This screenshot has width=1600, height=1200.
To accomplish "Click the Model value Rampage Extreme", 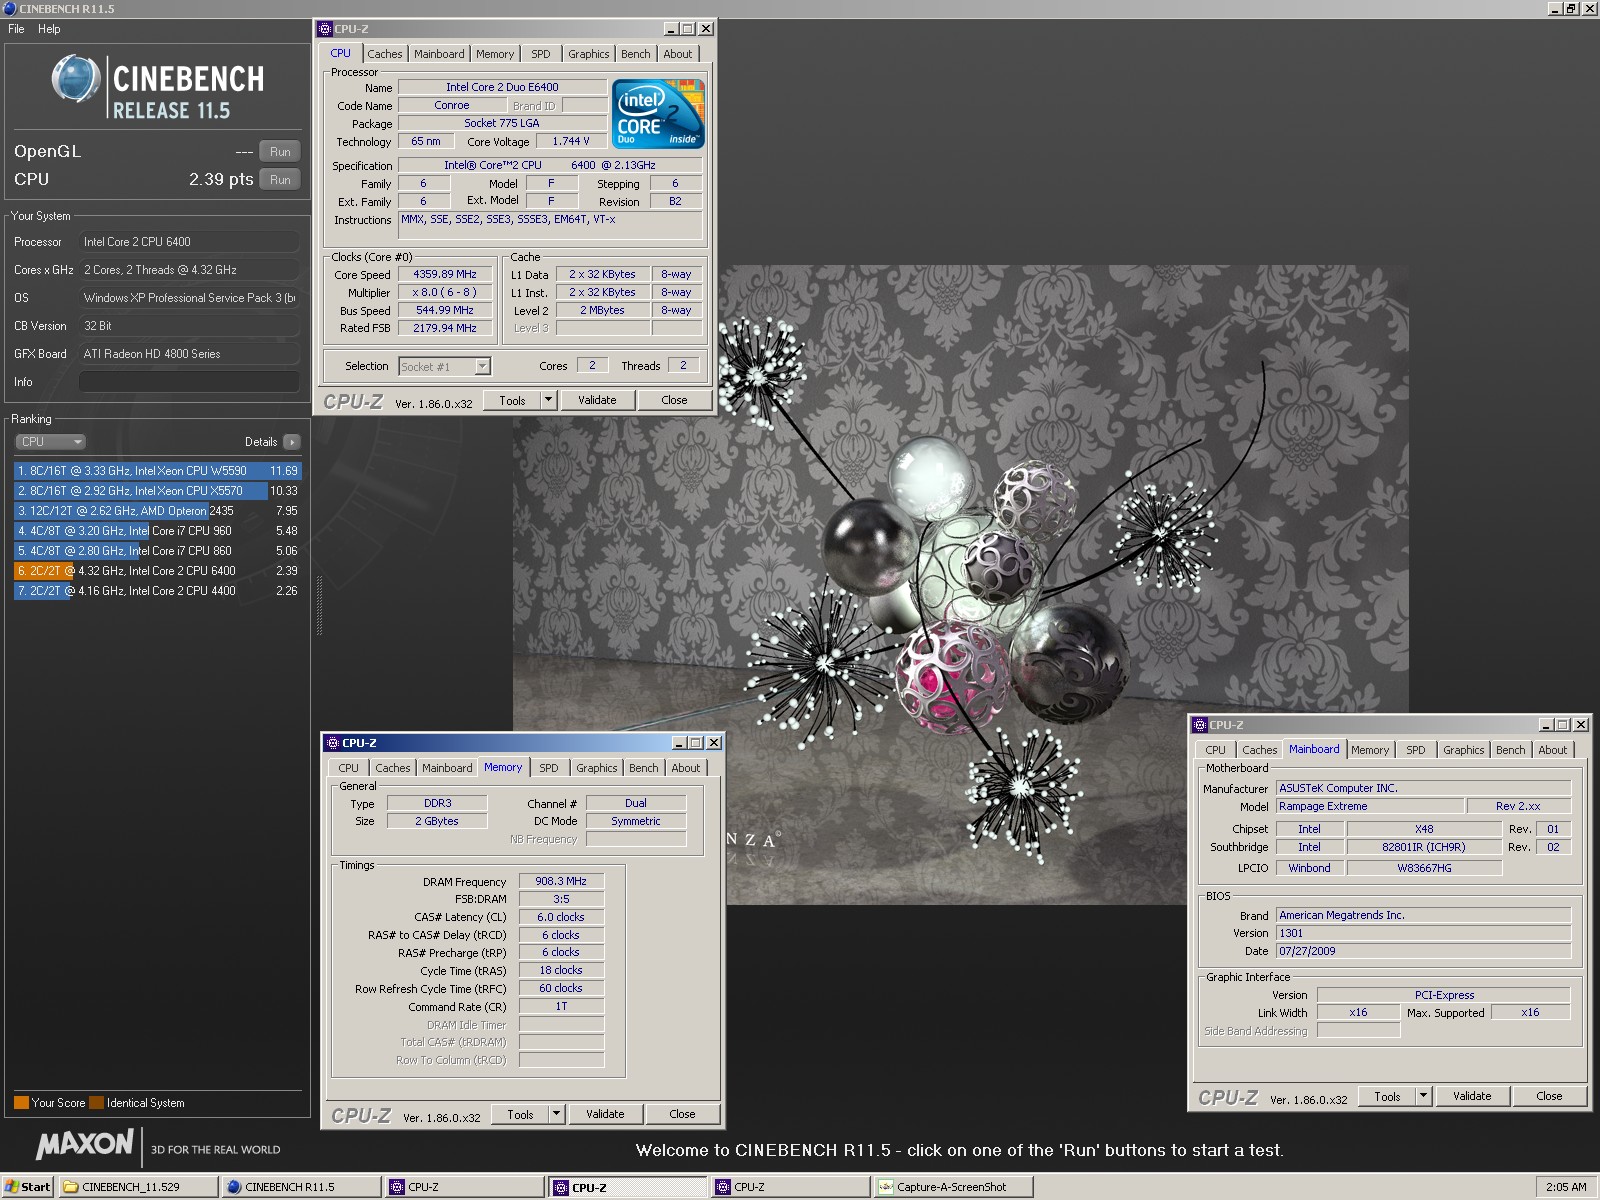I will coord(1370,807).
